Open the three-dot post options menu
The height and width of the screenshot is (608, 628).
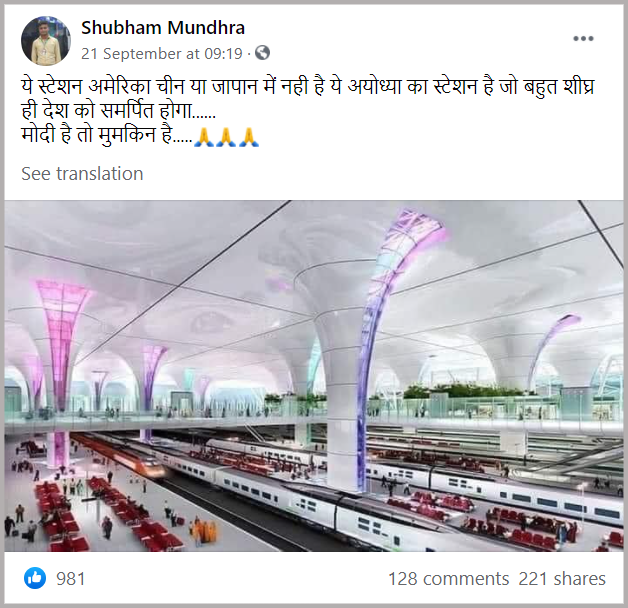click(x=583, y=38)
